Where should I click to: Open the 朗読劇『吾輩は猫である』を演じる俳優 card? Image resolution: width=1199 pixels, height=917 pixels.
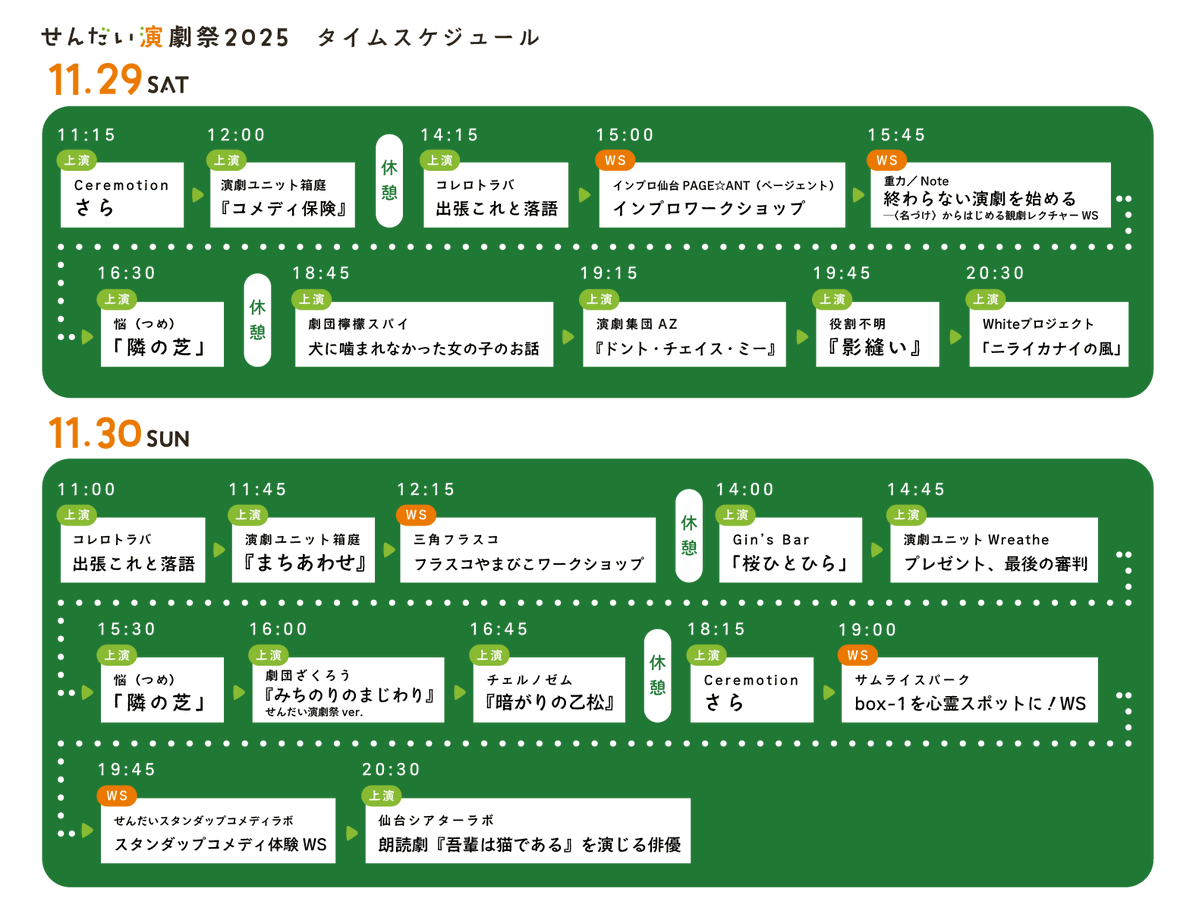(x=528, y=831)
